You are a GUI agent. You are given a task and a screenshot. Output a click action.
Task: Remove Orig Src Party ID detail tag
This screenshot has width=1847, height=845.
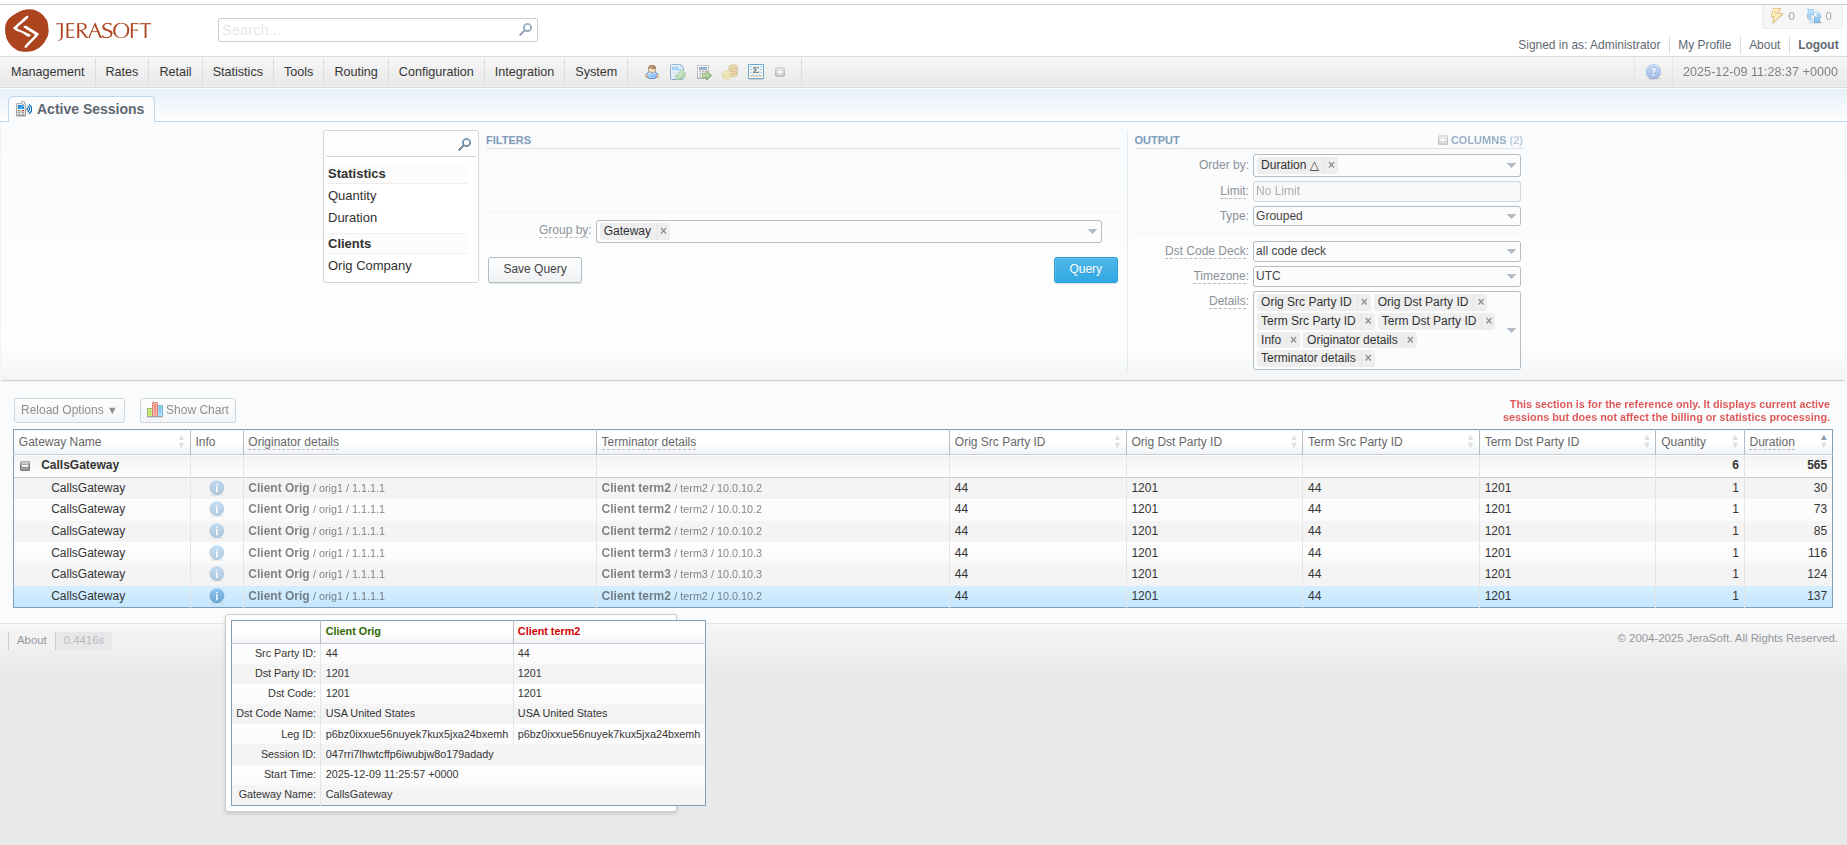[1364, 302]
